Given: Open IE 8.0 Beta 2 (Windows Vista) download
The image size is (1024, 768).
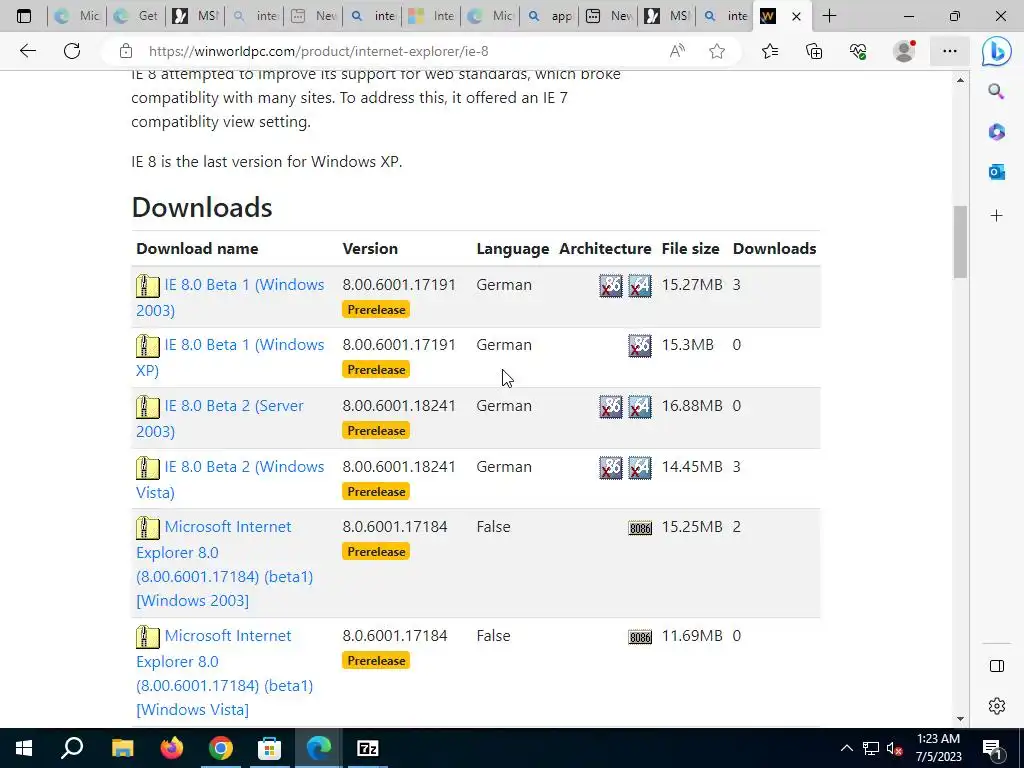Looking at the screenshot, I should (230, 479).
